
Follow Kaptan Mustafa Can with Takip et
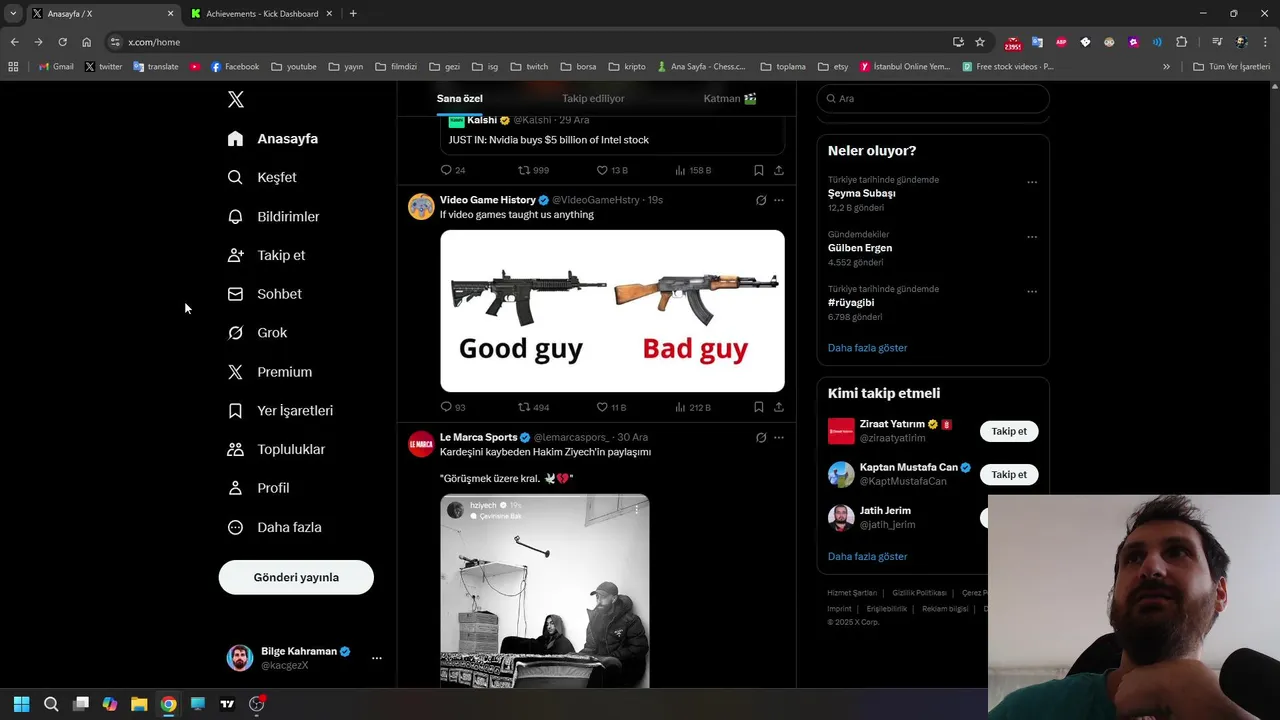[1009, 474]
